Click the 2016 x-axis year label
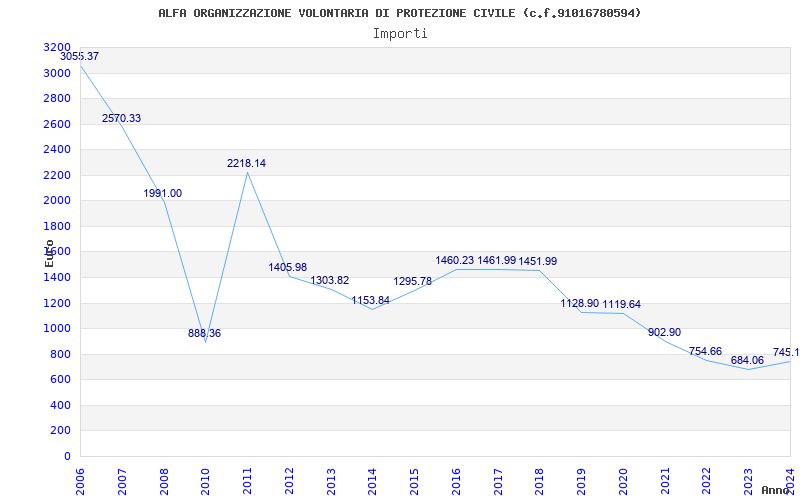 [457, 480]
